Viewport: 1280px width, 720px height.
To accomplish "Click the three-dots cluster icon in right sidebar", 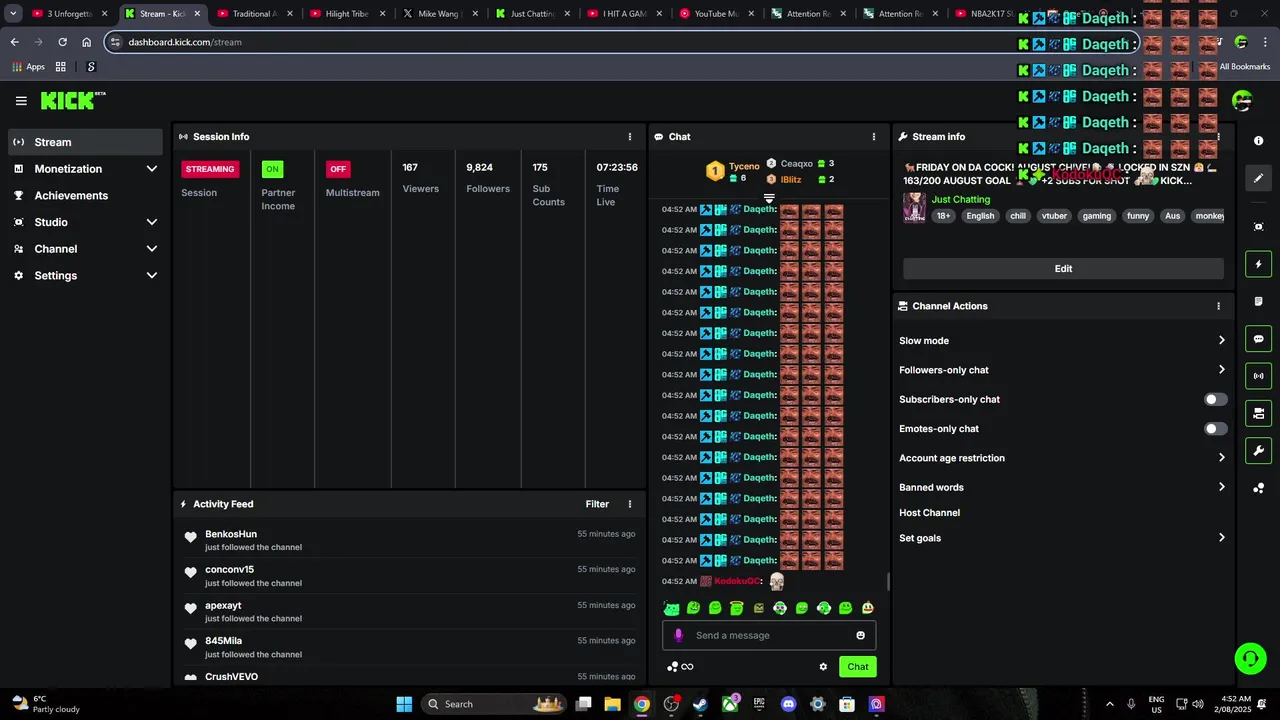I will [1259, 488].
